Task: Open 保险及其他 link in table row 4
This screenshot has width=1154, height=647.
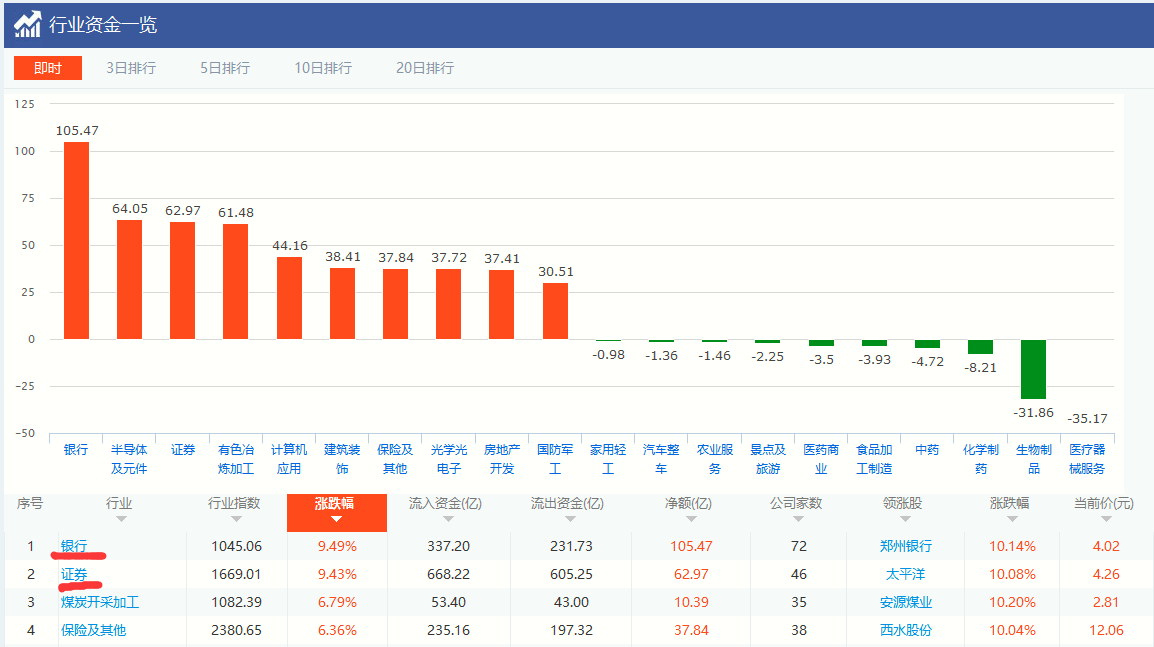Action: pos(93,630)
